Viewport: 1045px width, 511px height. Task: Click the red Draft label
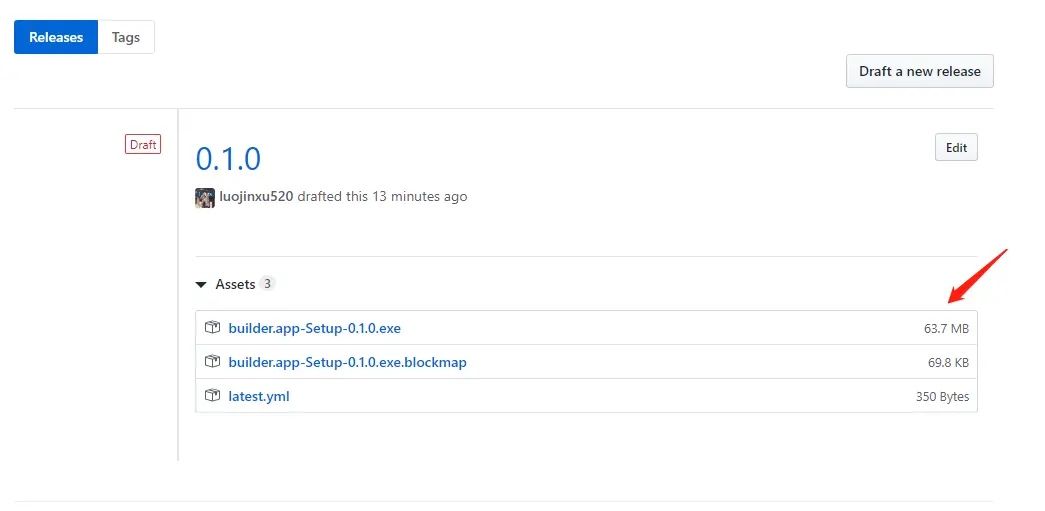click(143, 145)
